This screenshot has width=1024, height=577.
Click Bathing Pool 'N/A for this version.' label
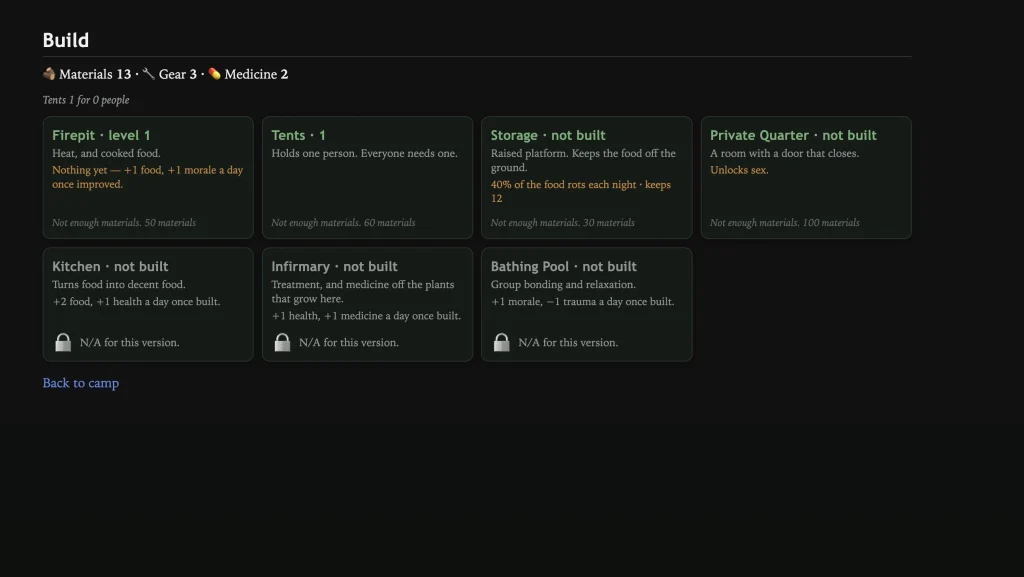(569, 343)
